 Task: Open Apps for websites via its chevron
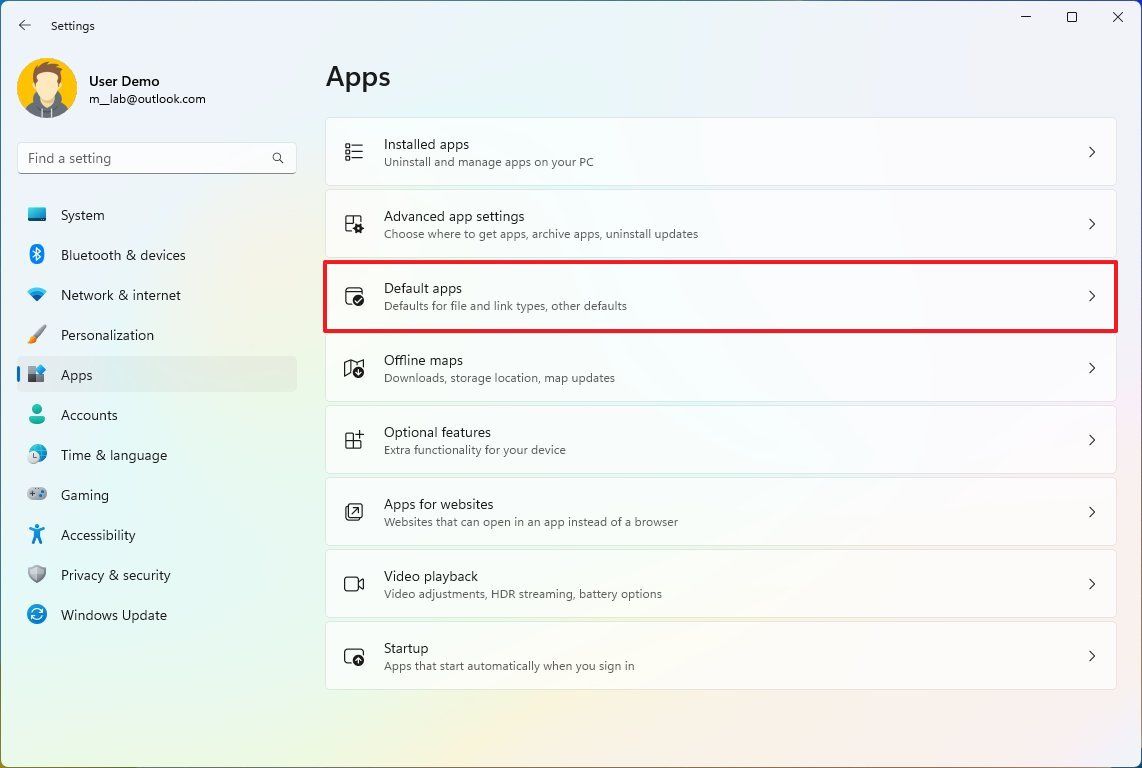pyautogui.click(x=1091, y=512)
